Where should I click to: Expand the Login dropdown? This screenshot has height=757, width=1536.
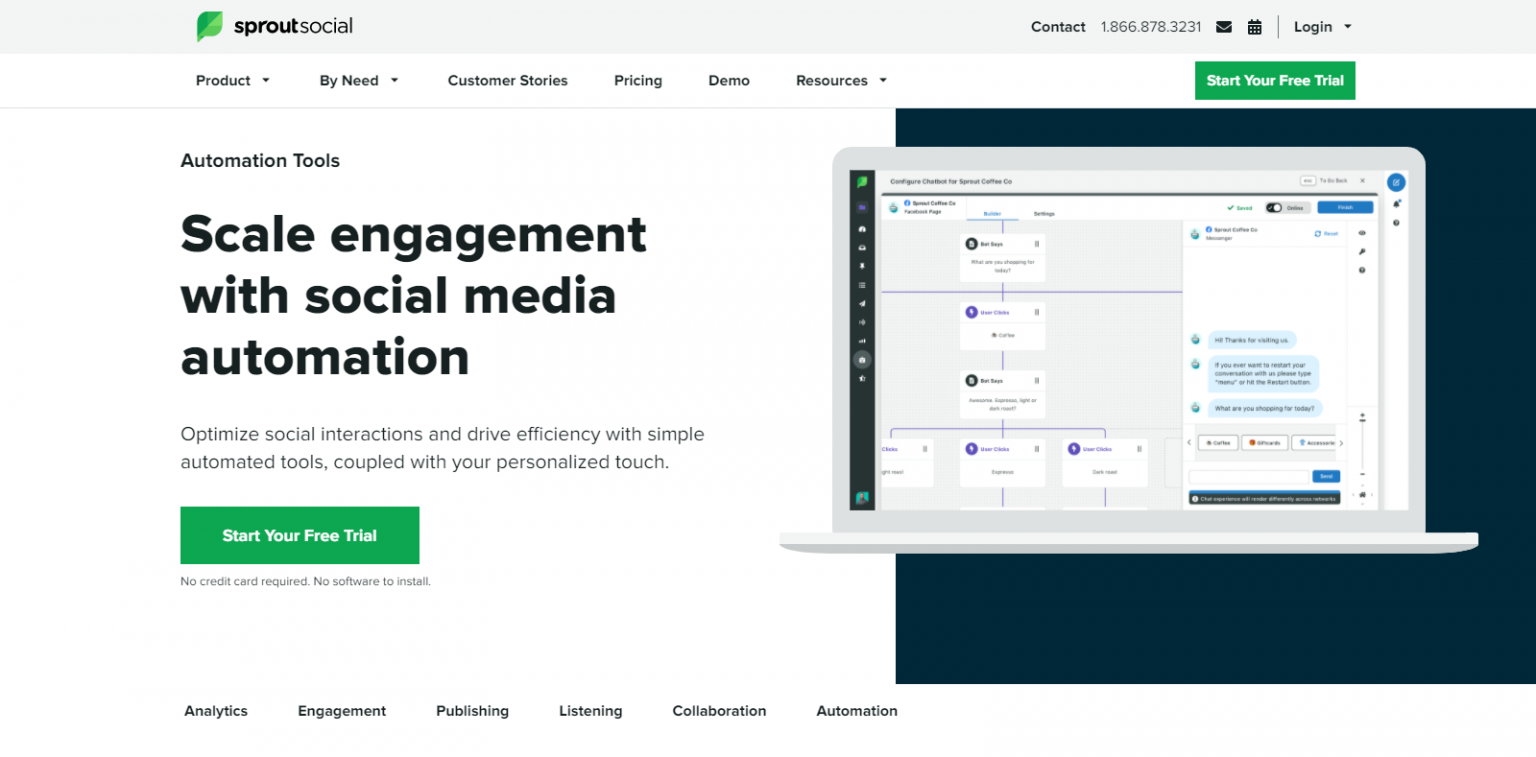pos(1321,27)
